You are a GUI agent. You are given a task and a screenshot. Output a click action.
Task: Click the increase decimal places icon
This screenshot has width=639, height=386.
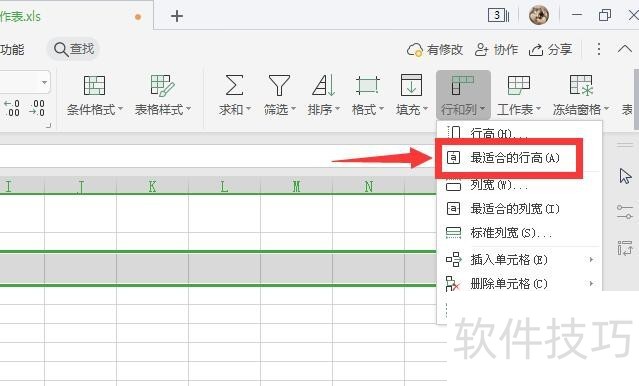pos(12,108)
